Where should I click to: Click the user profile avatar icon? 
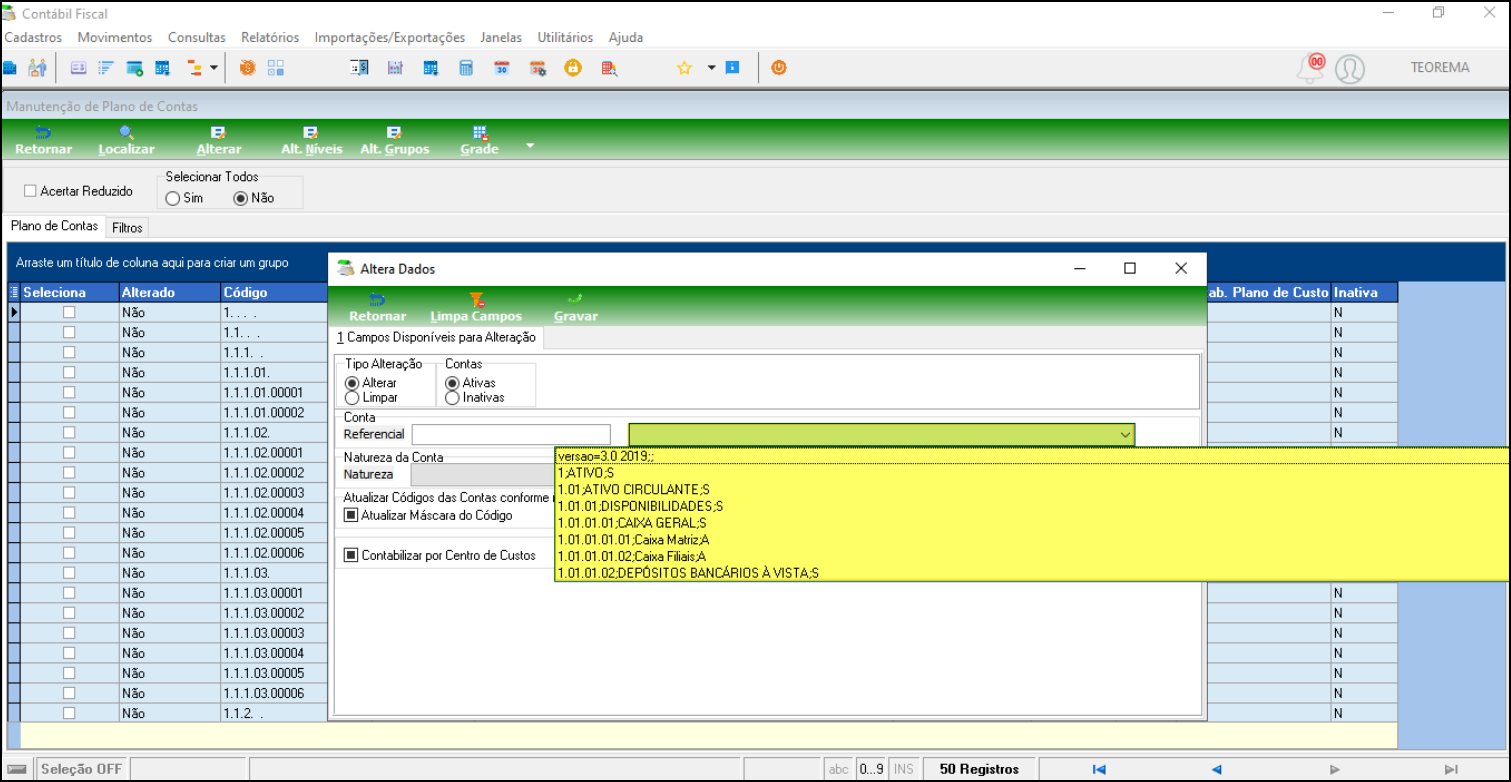pos(1350,69)
